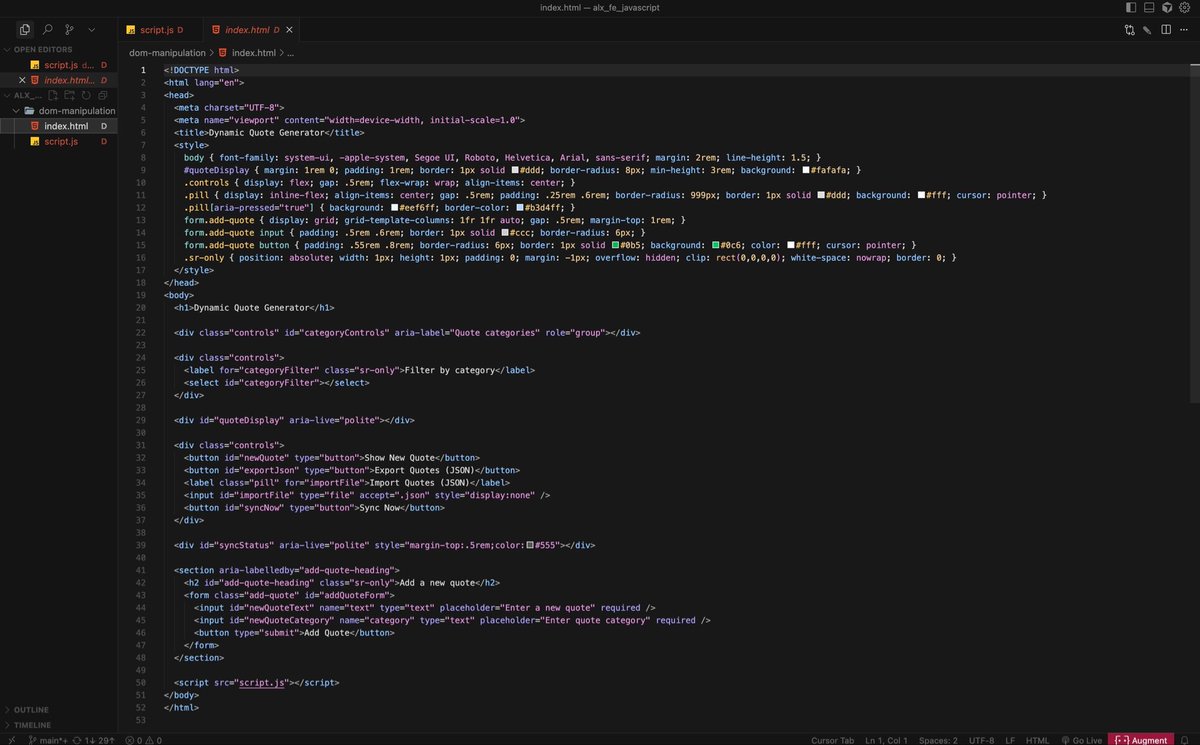Viewport: 1200px width, 745px height.
Task: Change encoding via UTF-8 indicator
Action: [981, 740]
